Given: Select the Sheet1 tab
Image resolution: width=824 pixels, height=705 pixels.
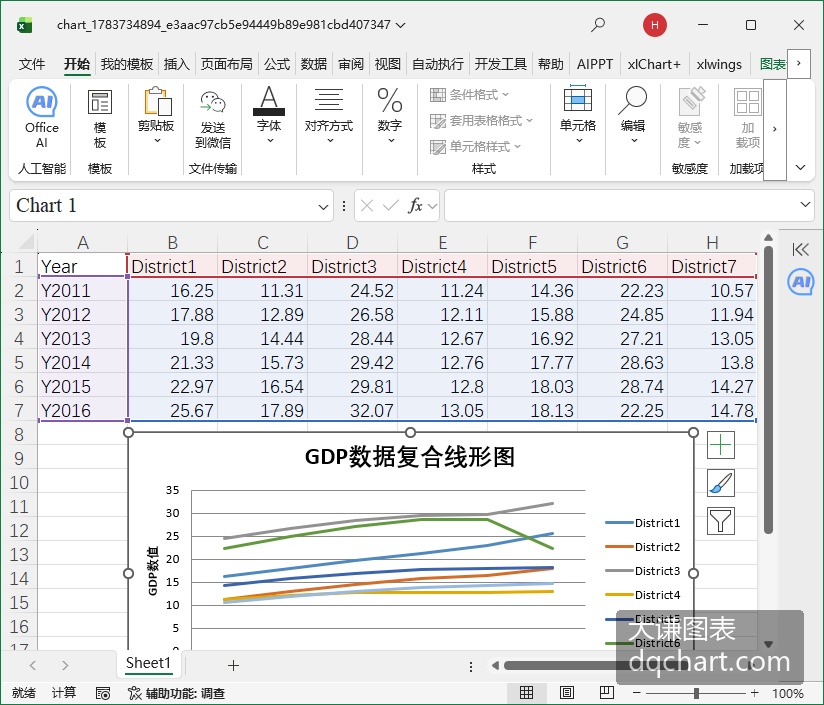Looking at the screenshot, I should (149, 663).
